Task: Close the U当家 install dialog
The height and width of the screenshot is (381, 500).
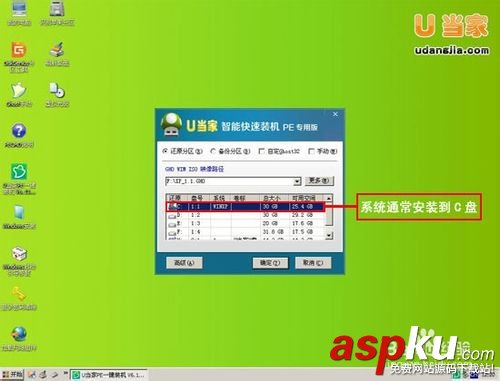Action: 335,114
